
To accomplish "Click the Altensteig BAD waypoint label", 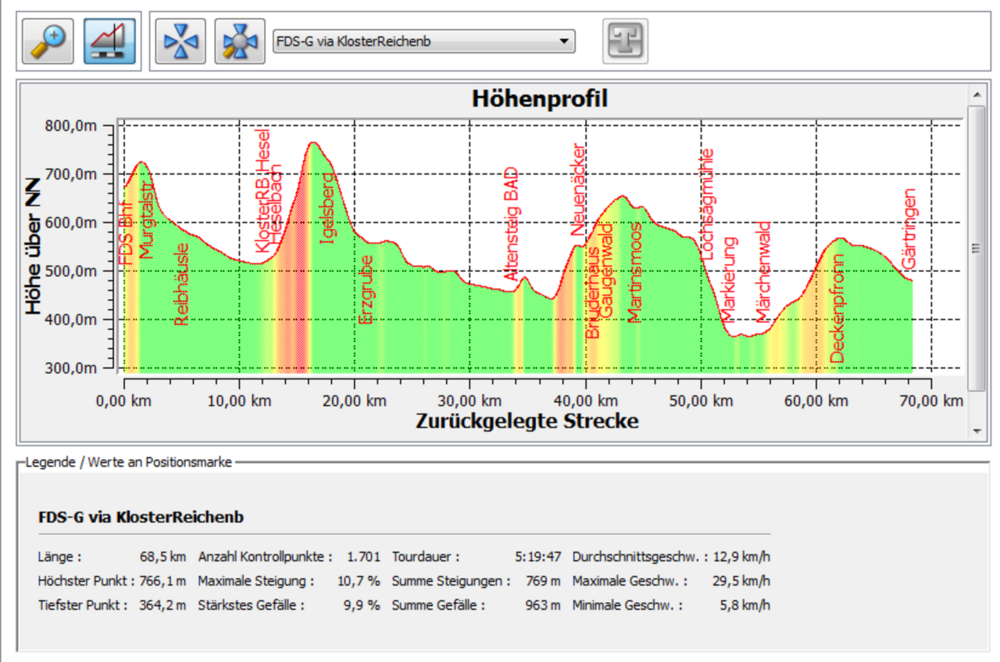I will click(x=511, y=224).
